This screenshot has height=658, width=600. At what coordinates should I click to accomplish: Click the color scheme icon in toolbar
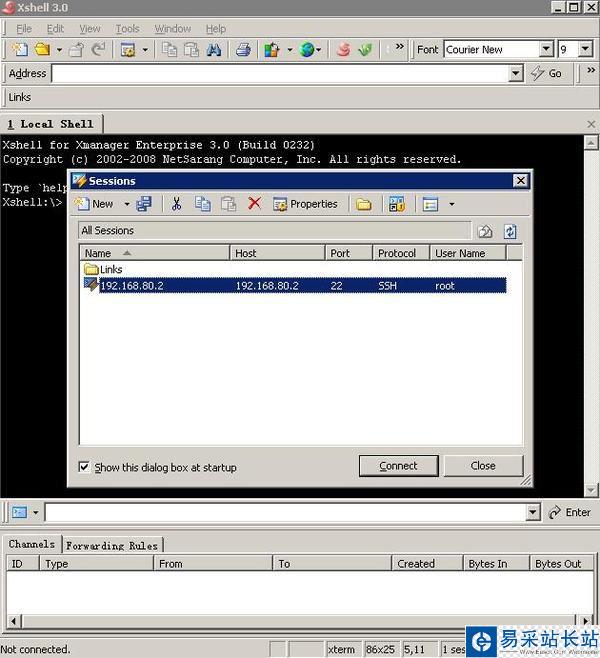[272, 50]
